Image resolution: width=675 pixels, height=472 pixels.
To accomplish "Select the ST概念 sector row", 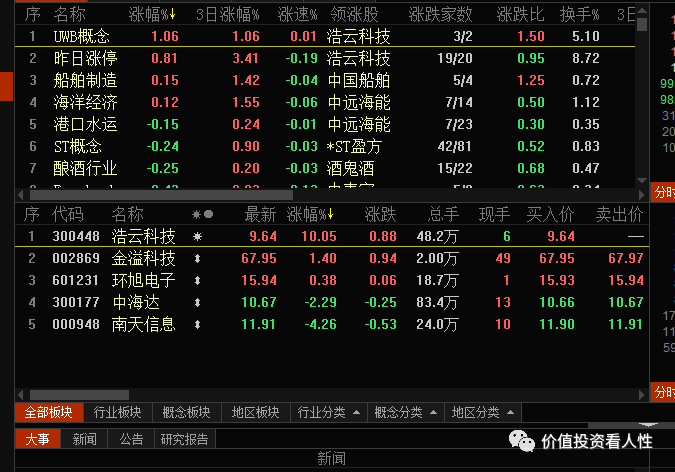I will [x=325, y=146].
